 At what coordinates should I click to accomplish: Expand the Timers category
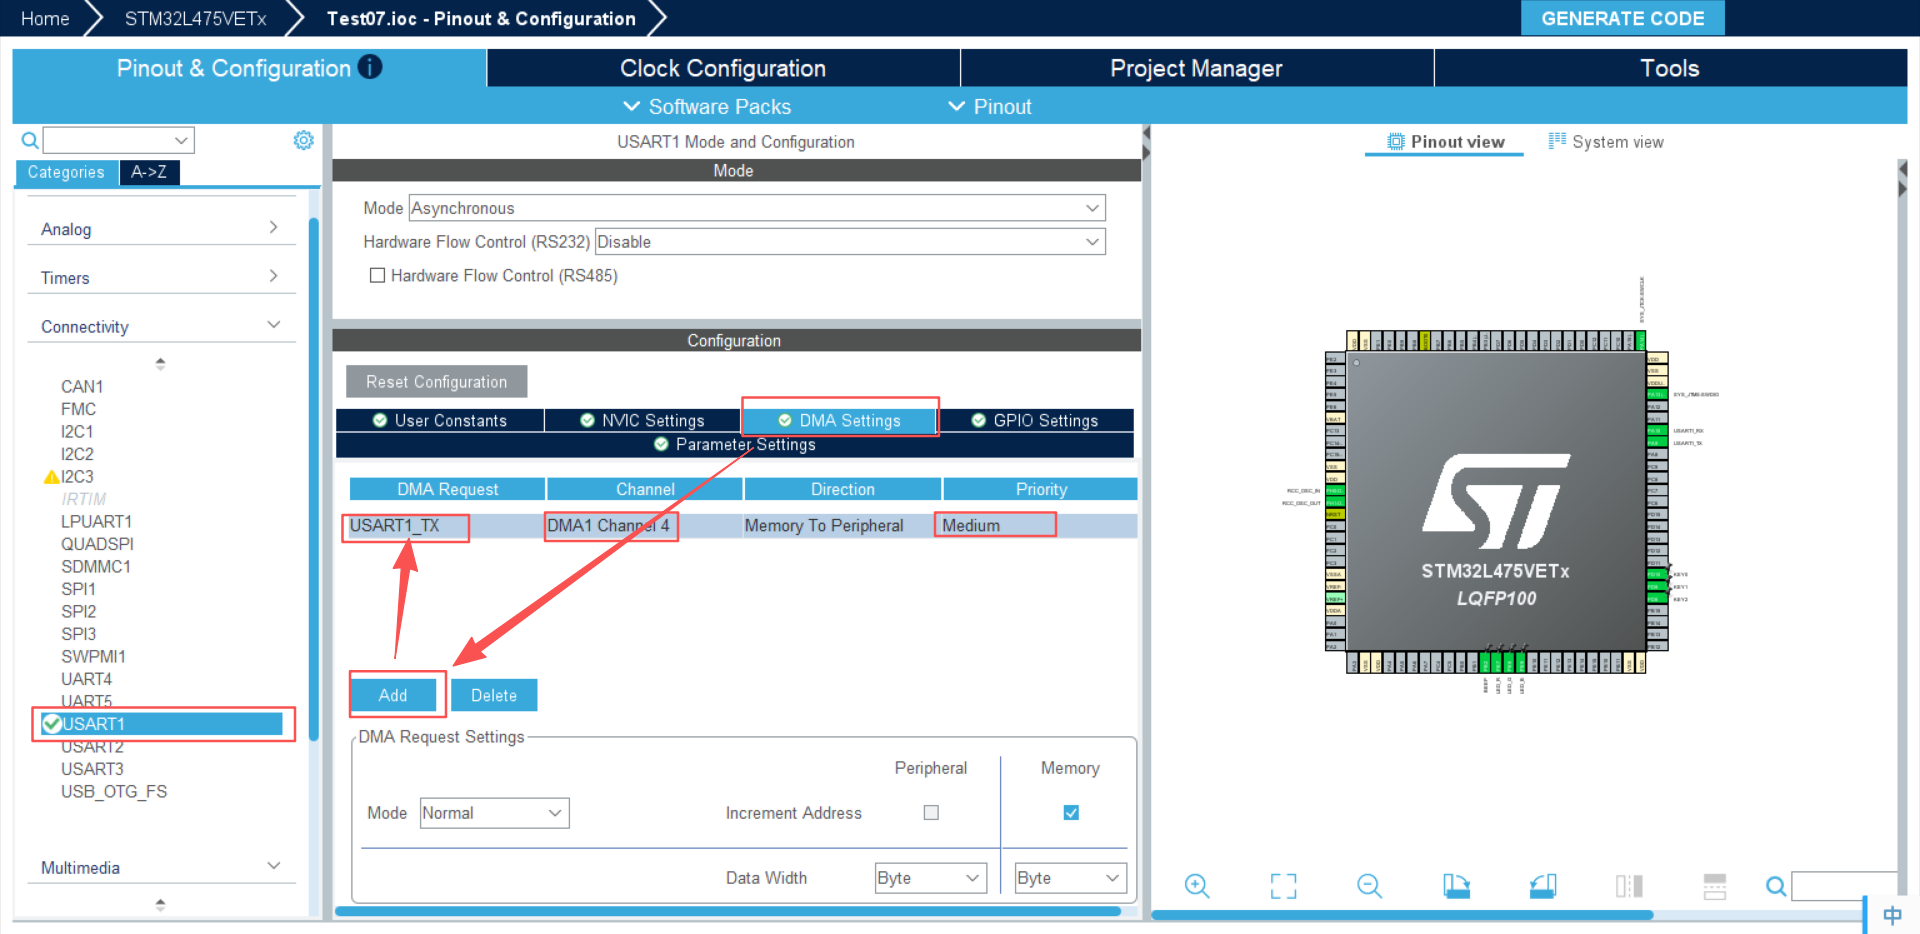coord(160,278)
